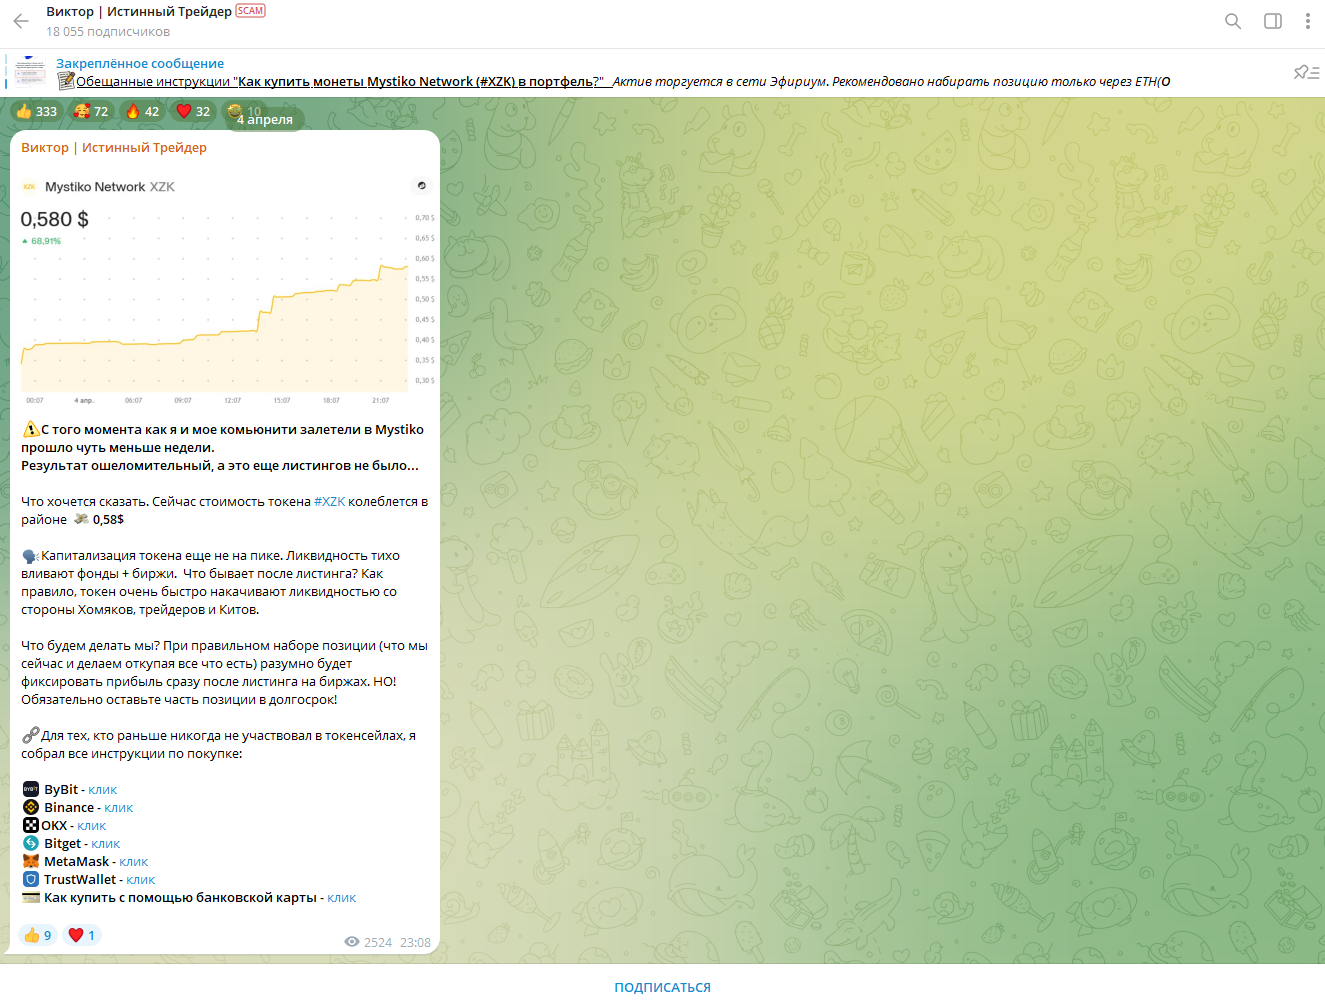Click the round icon at chart top right
This screenshot has width=1325, height=1008.
(x=421, y=185)
